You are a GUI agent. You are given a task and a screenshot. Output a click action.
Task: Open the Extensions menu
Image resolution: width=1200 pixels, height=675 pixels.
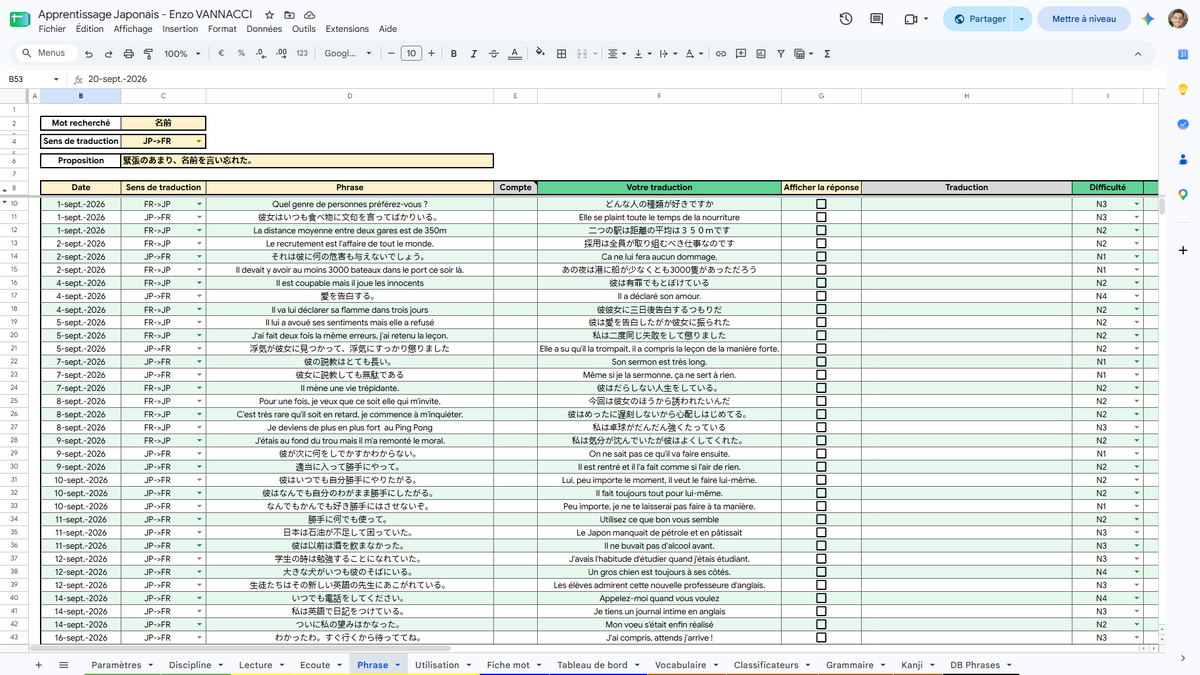point(347,29)
